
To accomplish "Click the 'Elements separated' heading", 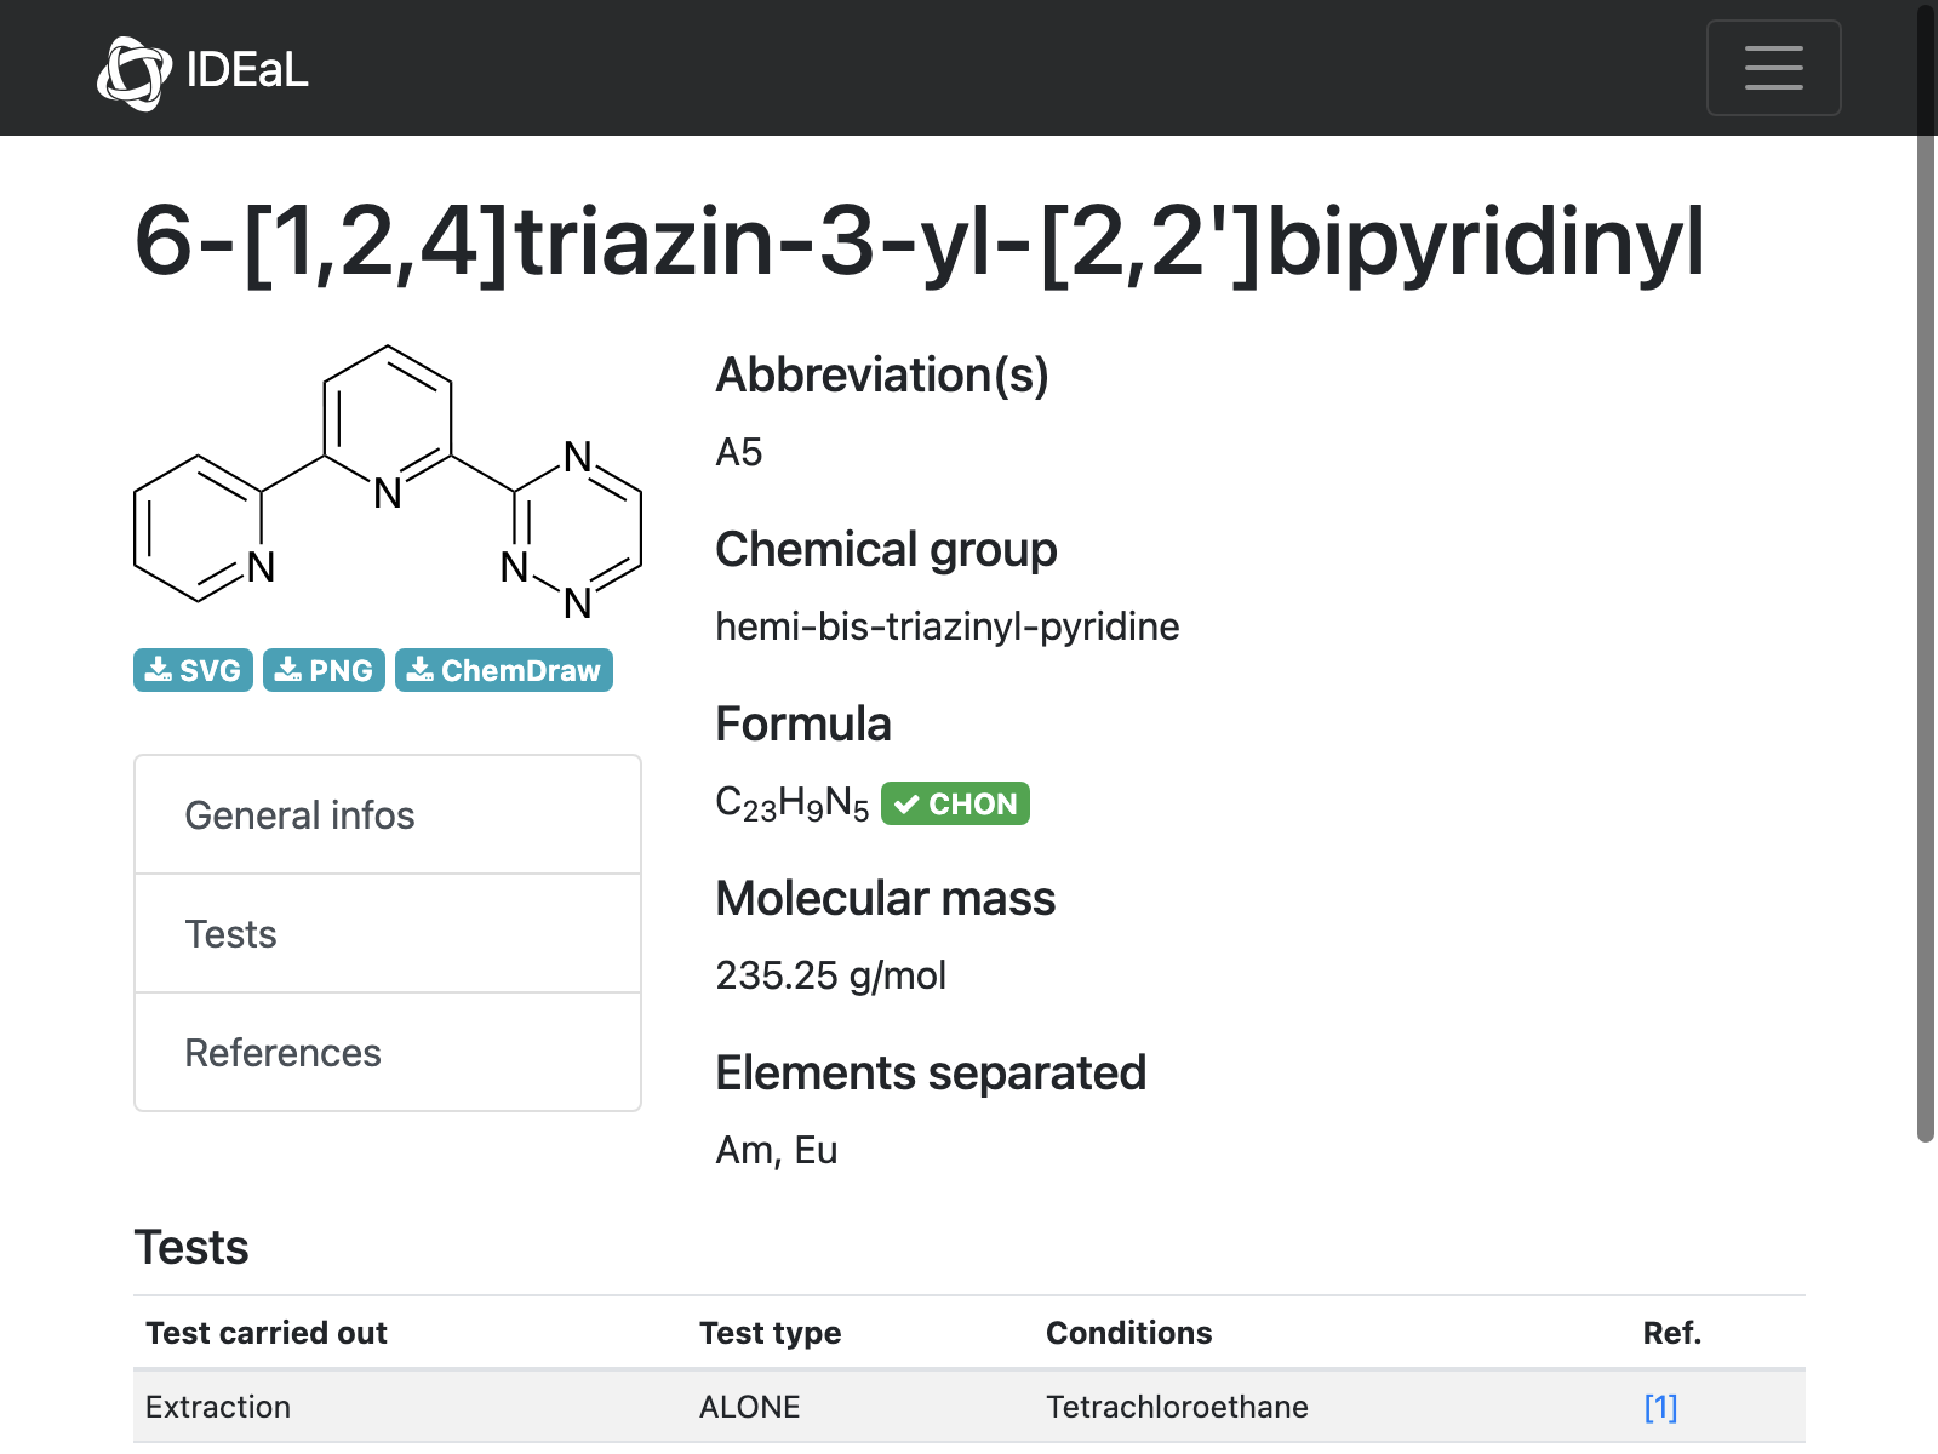I will (x=930, y=1072).
